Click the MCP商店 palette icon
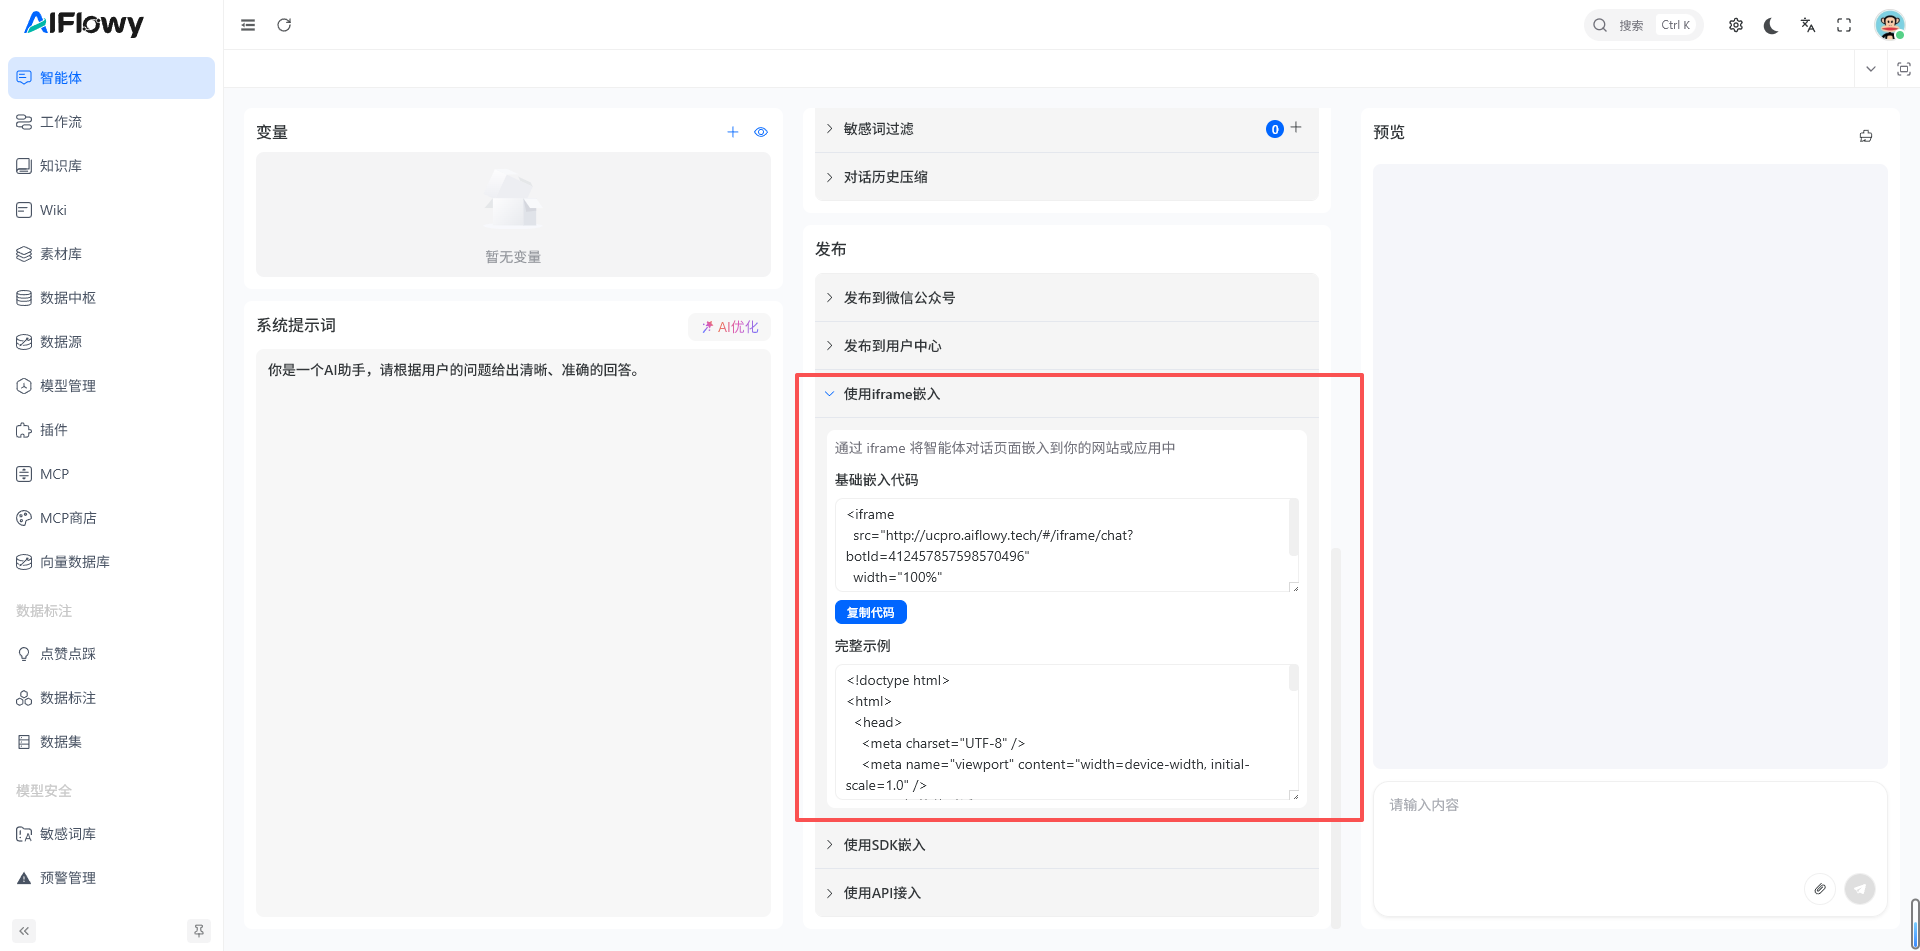Screen dimensions: 1920x951 click(24, 518)
